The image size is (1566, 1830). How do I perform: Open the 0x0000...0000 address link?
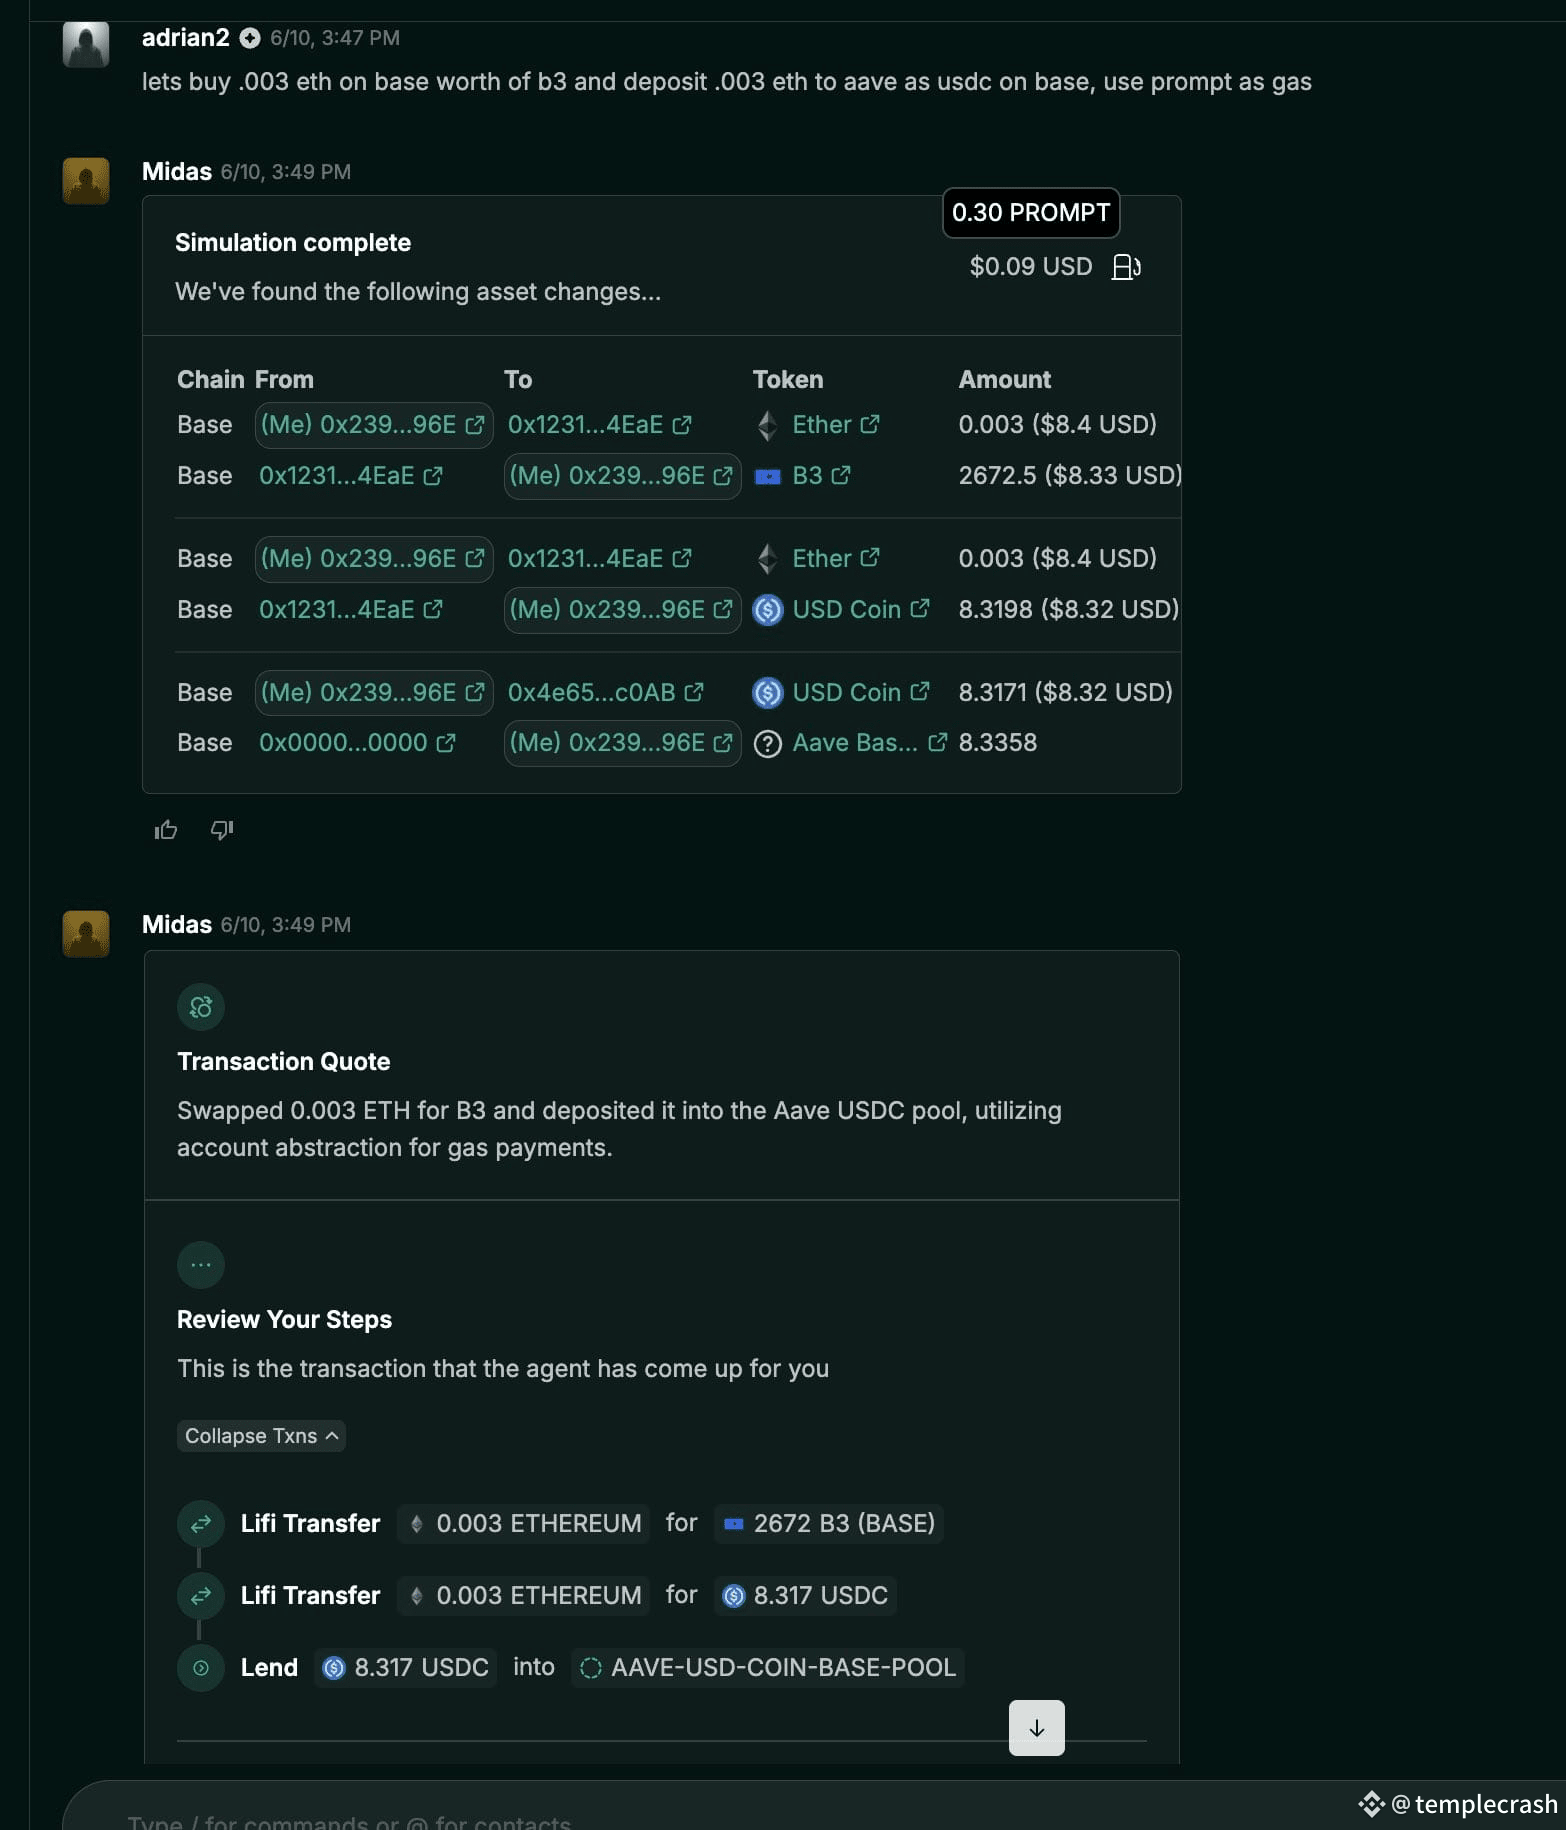[x=357, y=743]
